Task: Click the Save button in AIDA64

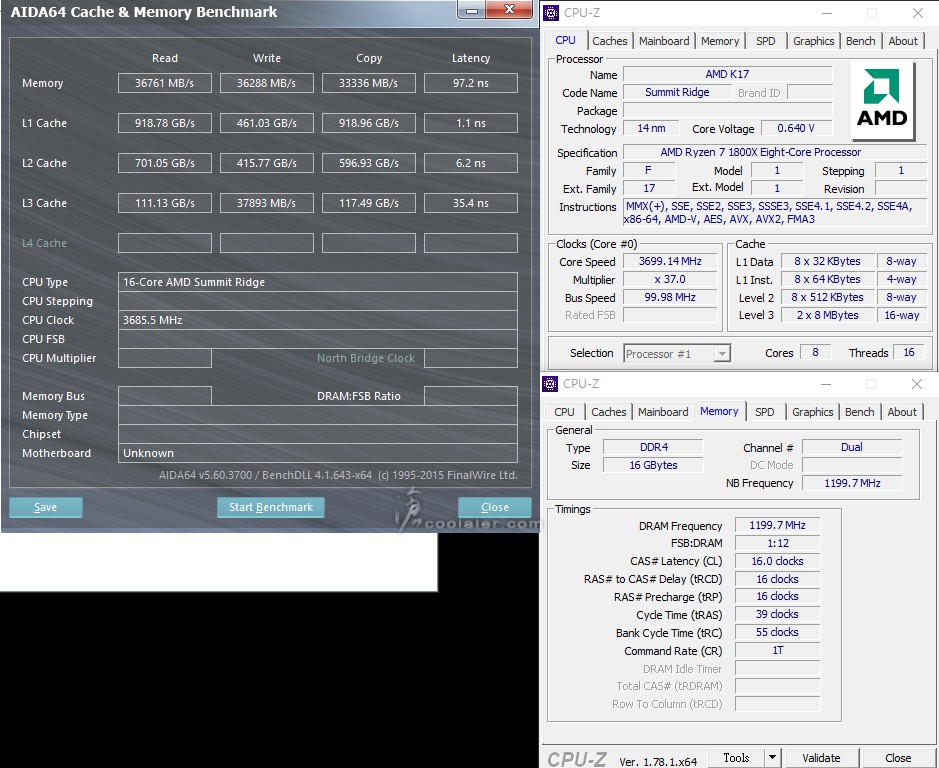Action: pos(46,507)
